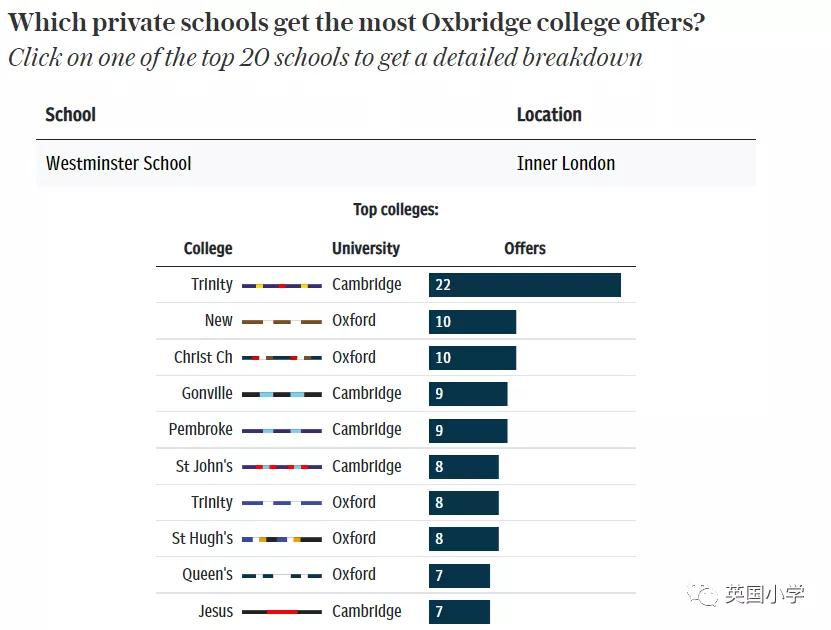The image size is (831, 630).
Task: Click the Christ Ch scarf colors icon
Action: coord(282,358)
